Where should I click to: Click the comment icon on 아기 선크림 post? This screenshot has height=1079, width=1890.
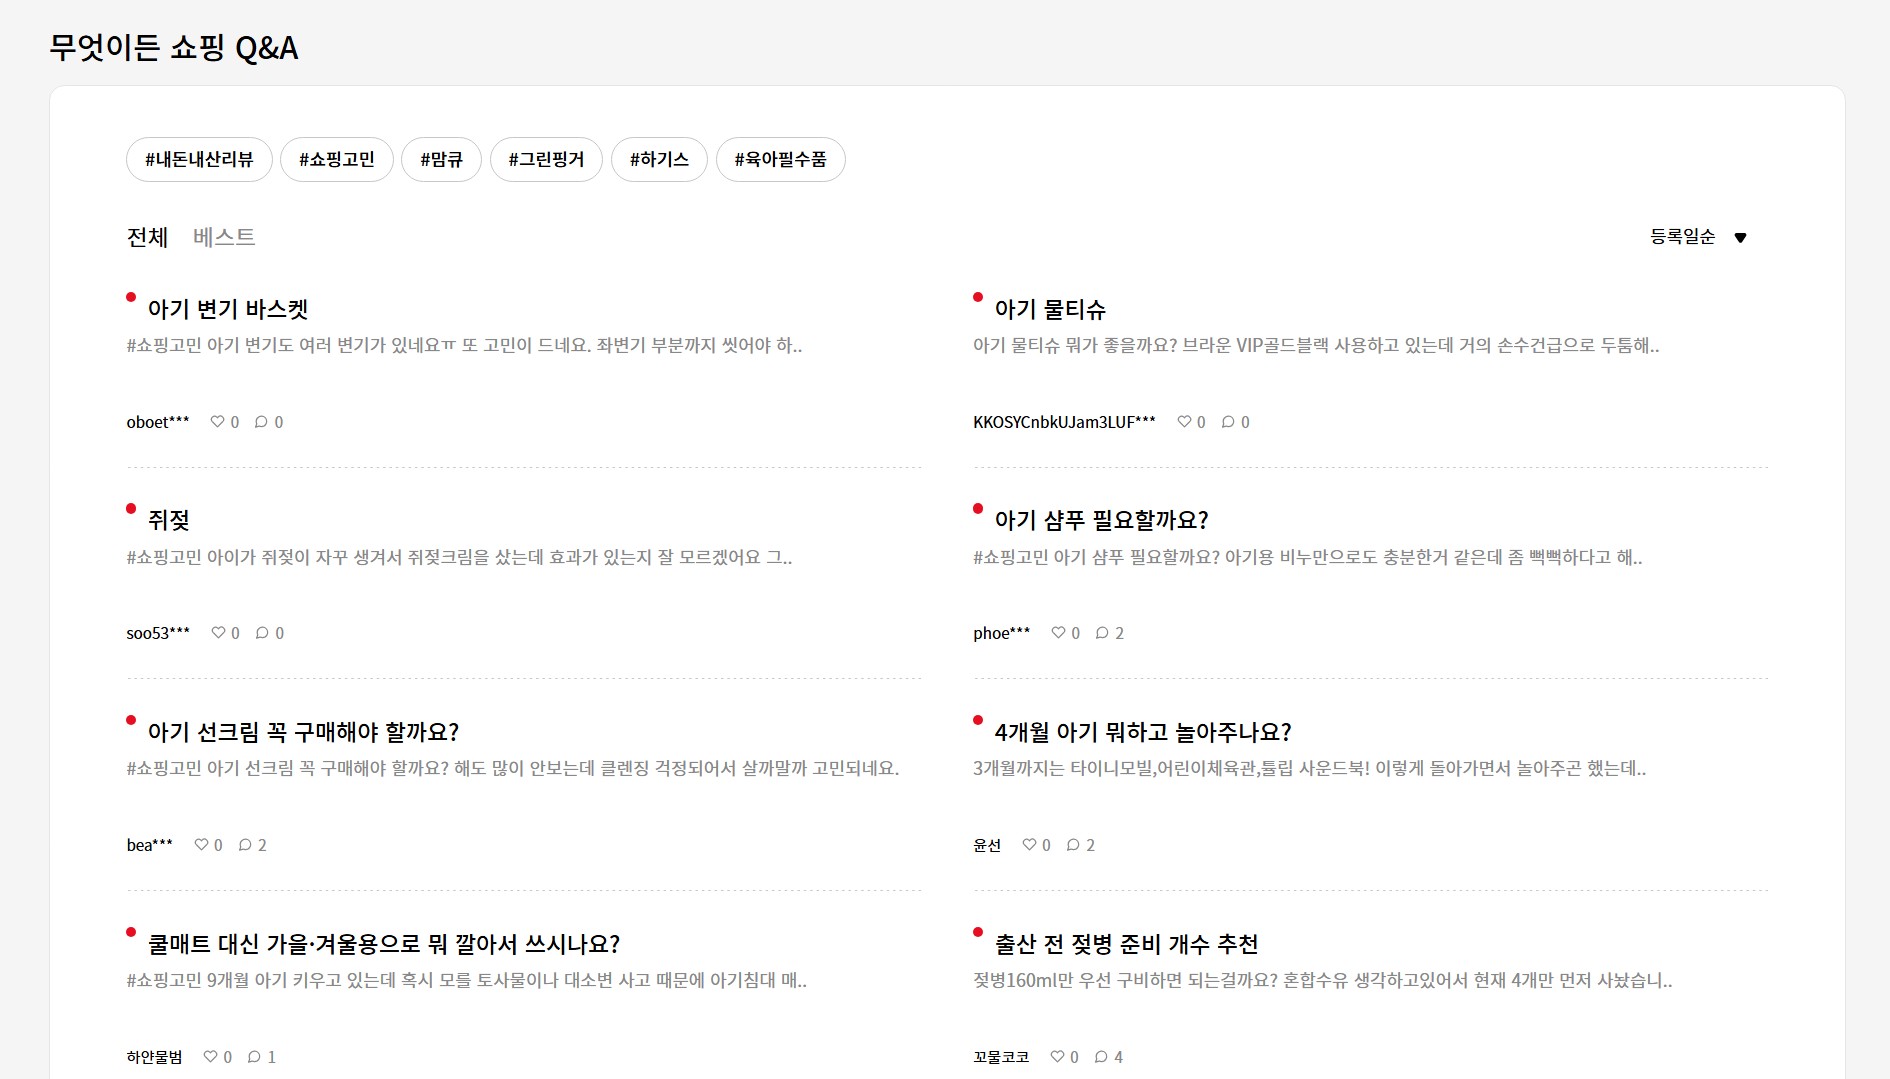pos(245,844)
